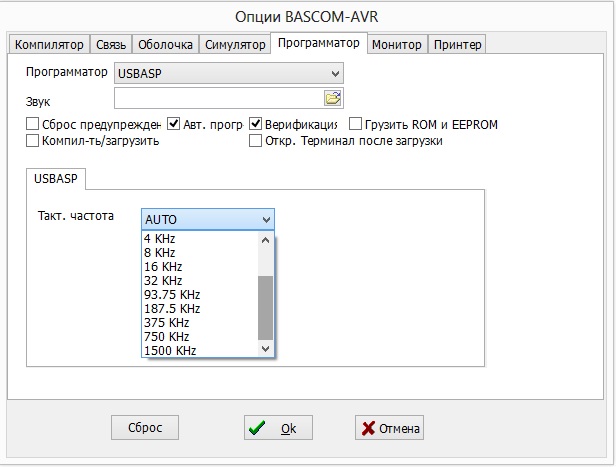
Task: Click the frequency list scrollbar thumb
Action: [266, 308]
